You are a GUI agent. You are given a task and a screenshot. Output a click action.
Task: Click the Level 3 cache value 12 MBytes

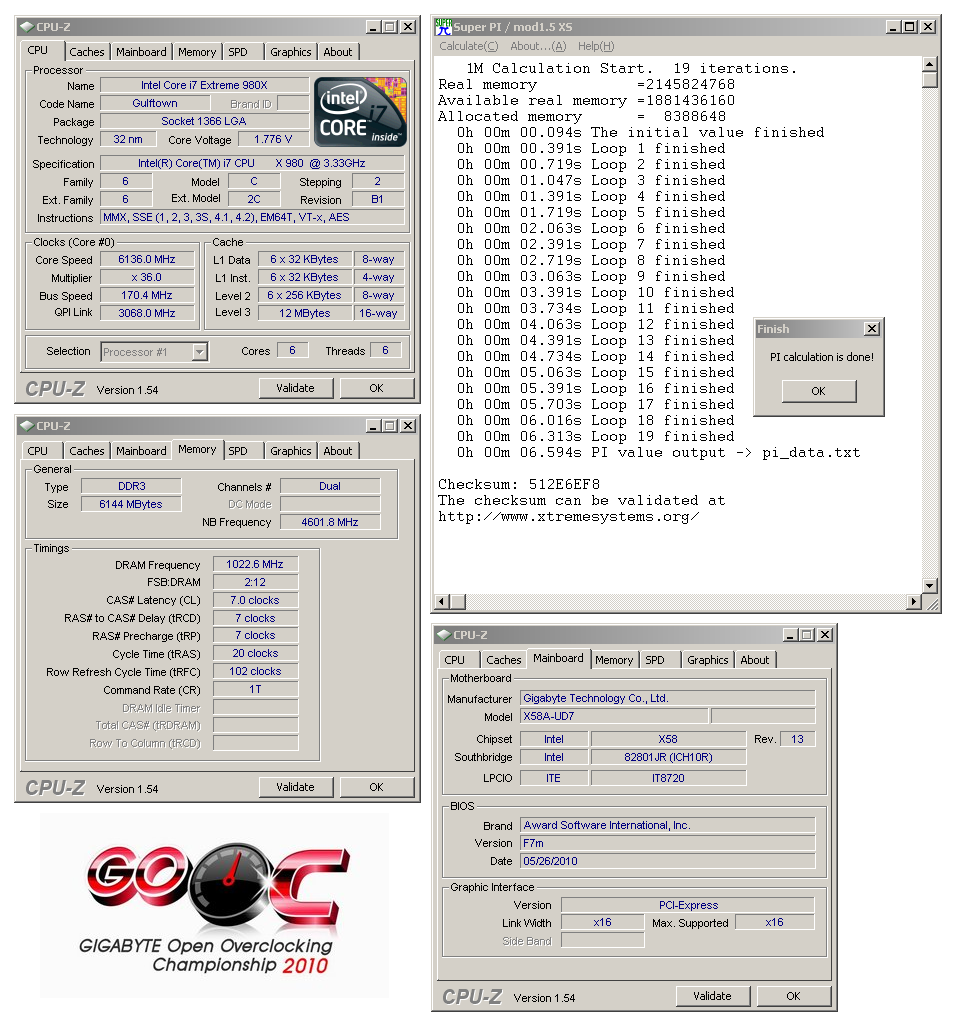[304, 314]
